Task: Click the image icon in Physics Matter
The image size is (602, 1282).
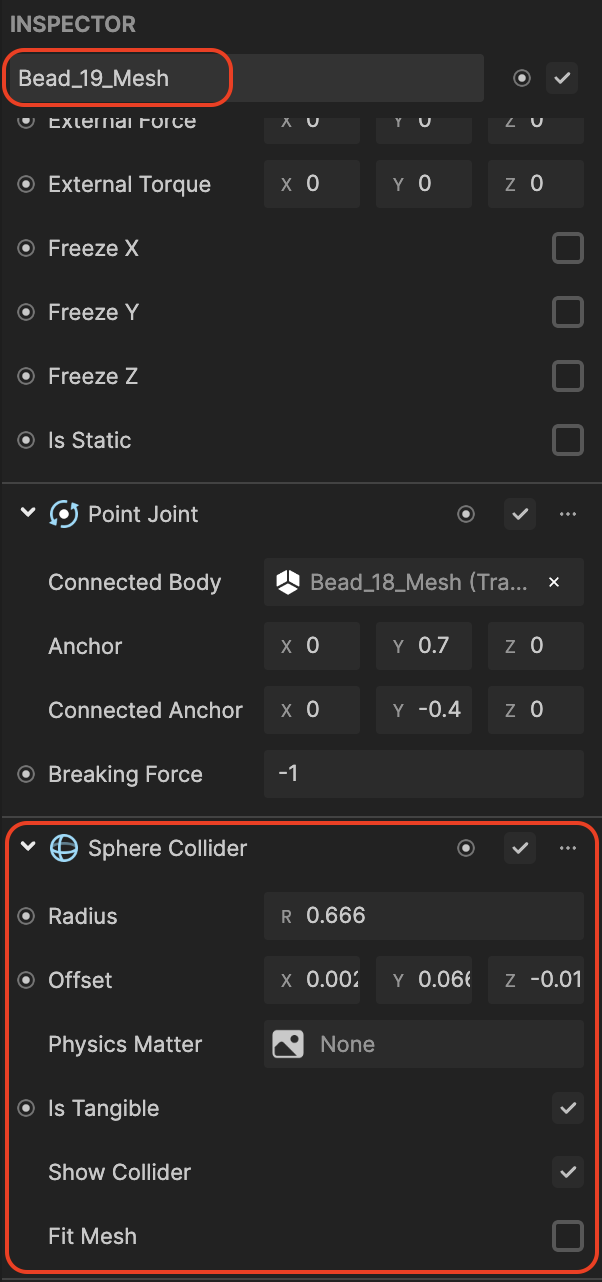Action: click(288, 1045)
